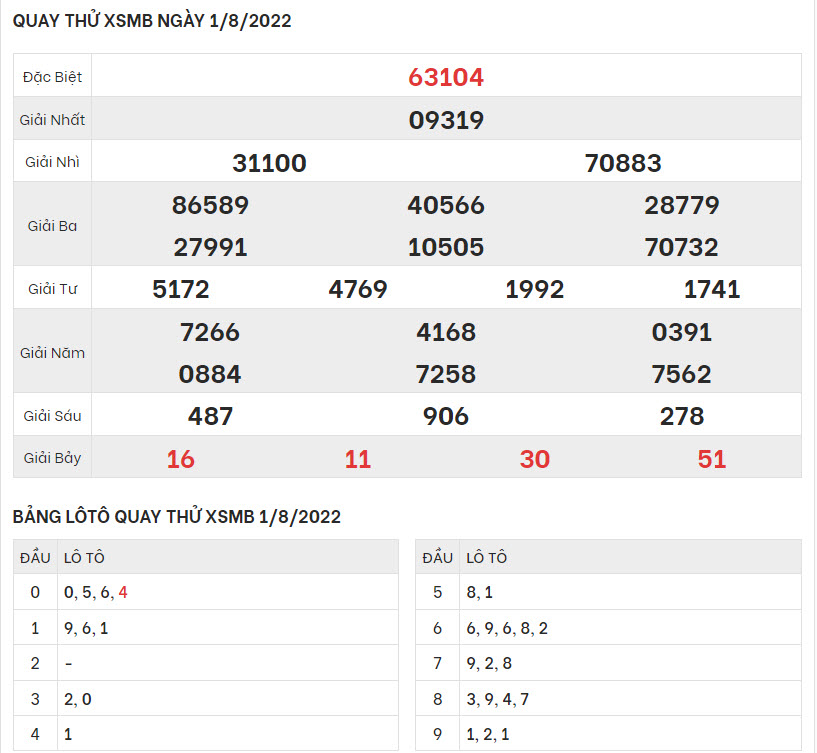
Task: Click the Giải Bảy row label
Action: [x=53, y=459]
